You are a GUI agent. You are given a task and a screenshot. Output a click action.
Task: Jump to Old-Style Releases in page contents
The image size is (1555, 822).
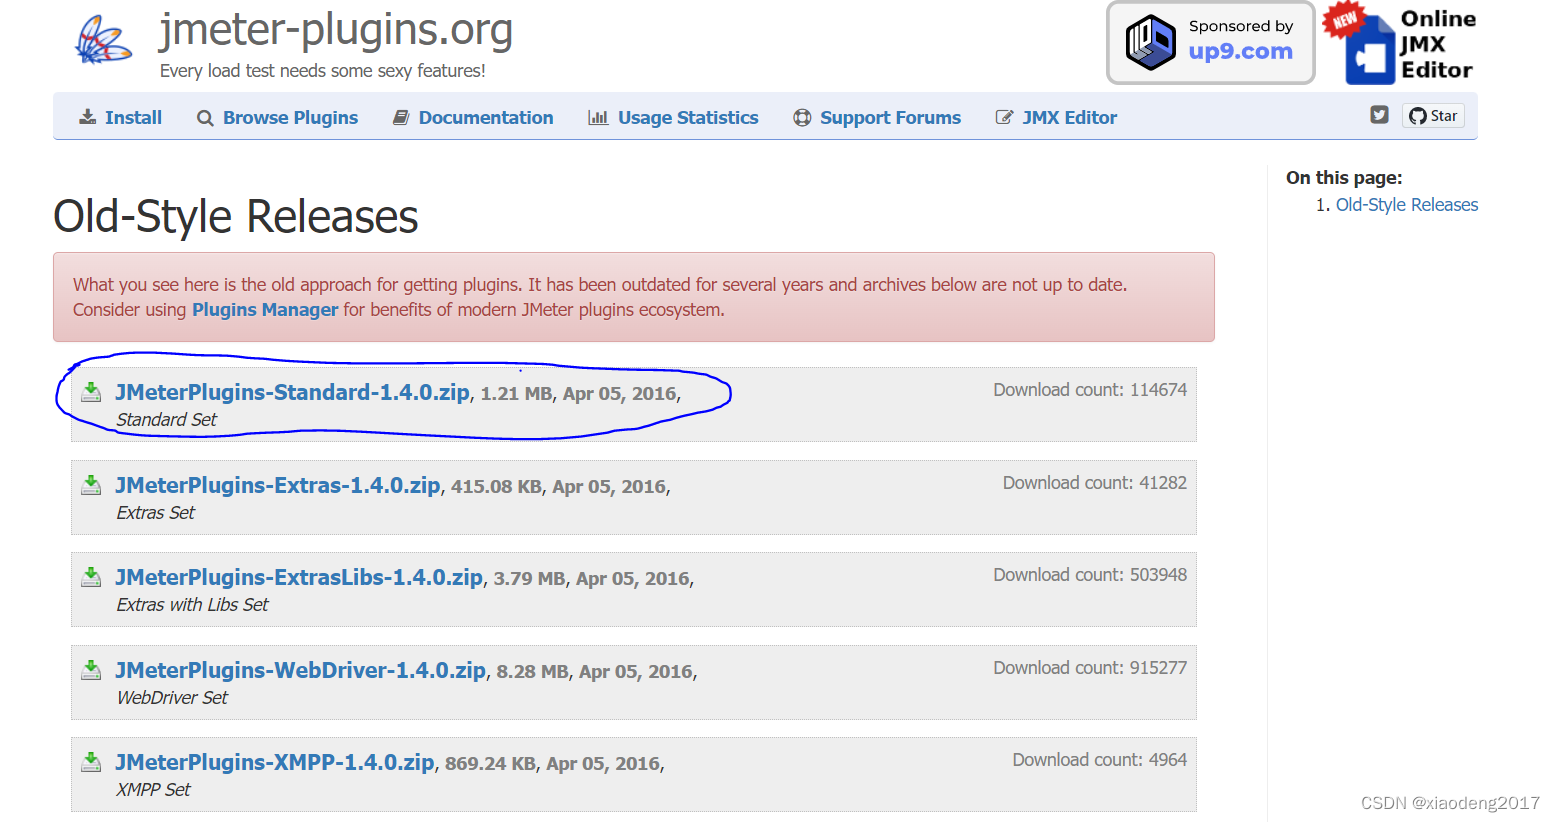1407,205
